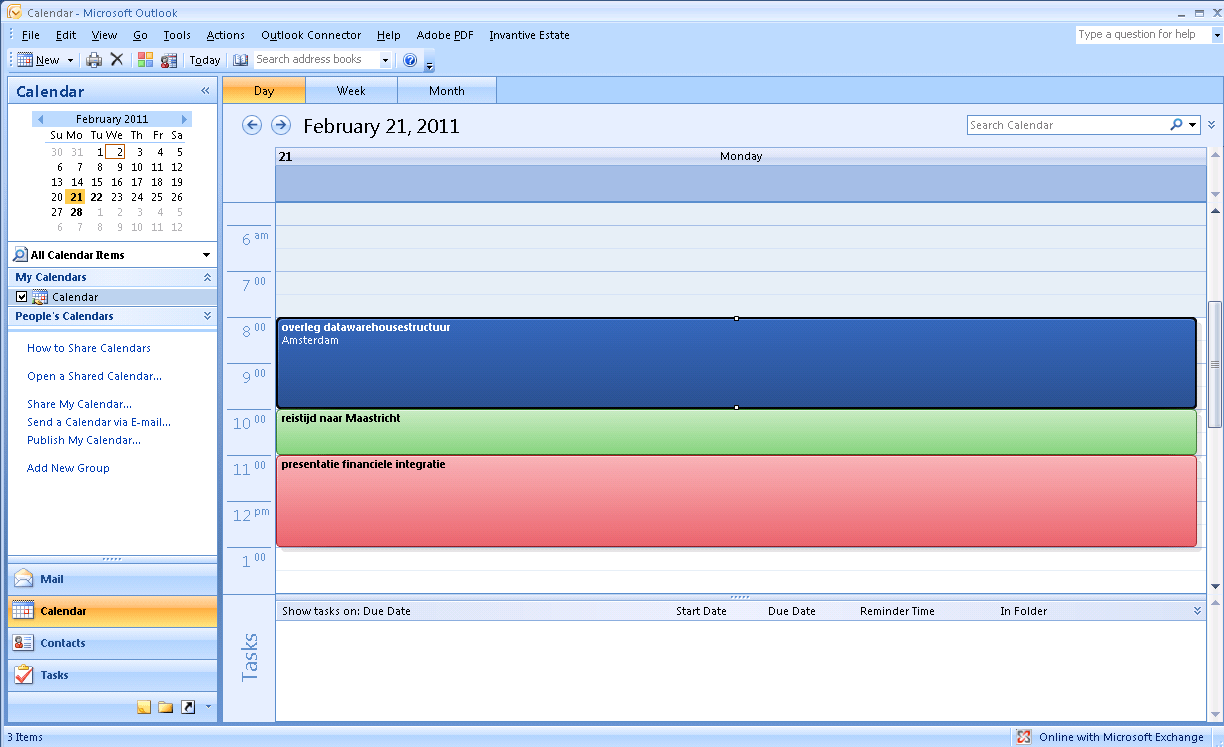Image resolution: width=1224 pixels, height=747 pixels.
Task: Select February 22 in the mini calendar
Action: coord(97,197)
